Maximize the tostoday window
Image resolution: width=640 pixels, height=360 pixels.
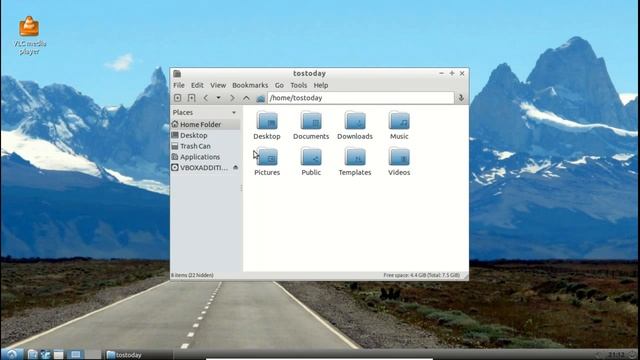pyautogui.click(x=452, y=73)
